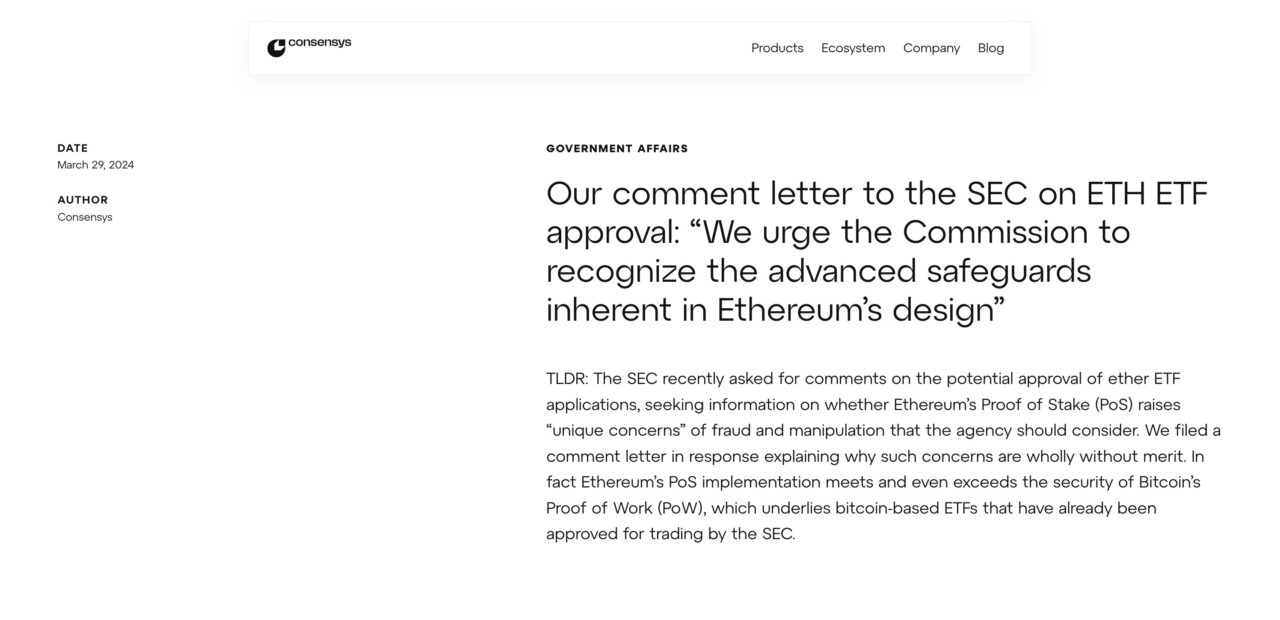Open the Ecosystem navigation item
1280x620 pixels.
(853, 48)
